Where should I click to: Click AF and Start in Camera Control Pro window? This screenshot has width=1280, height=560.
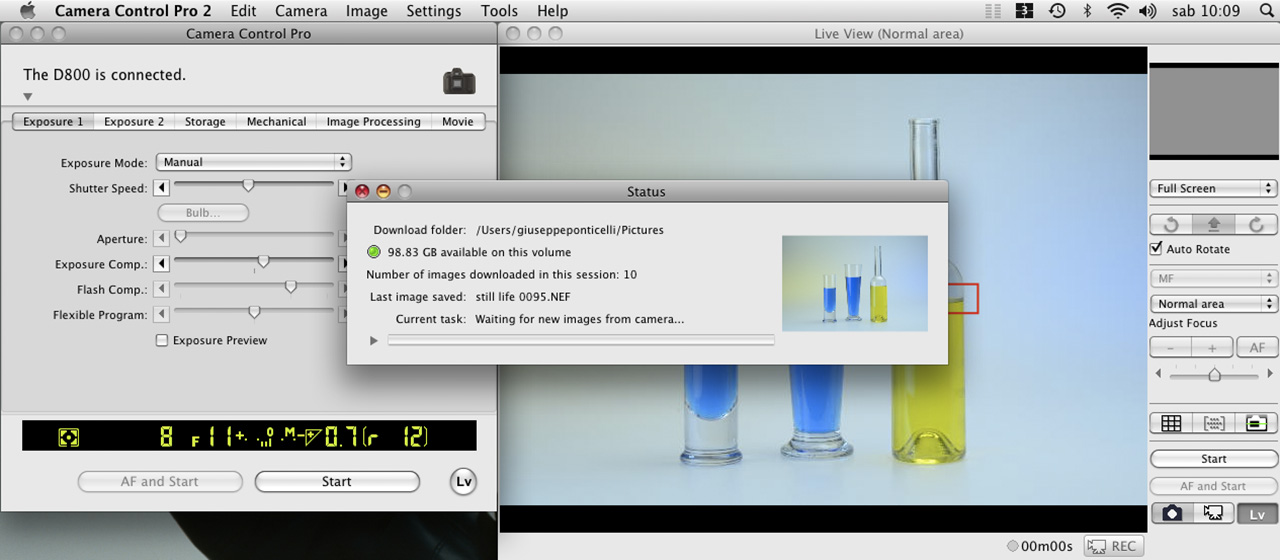click(161, 482)
